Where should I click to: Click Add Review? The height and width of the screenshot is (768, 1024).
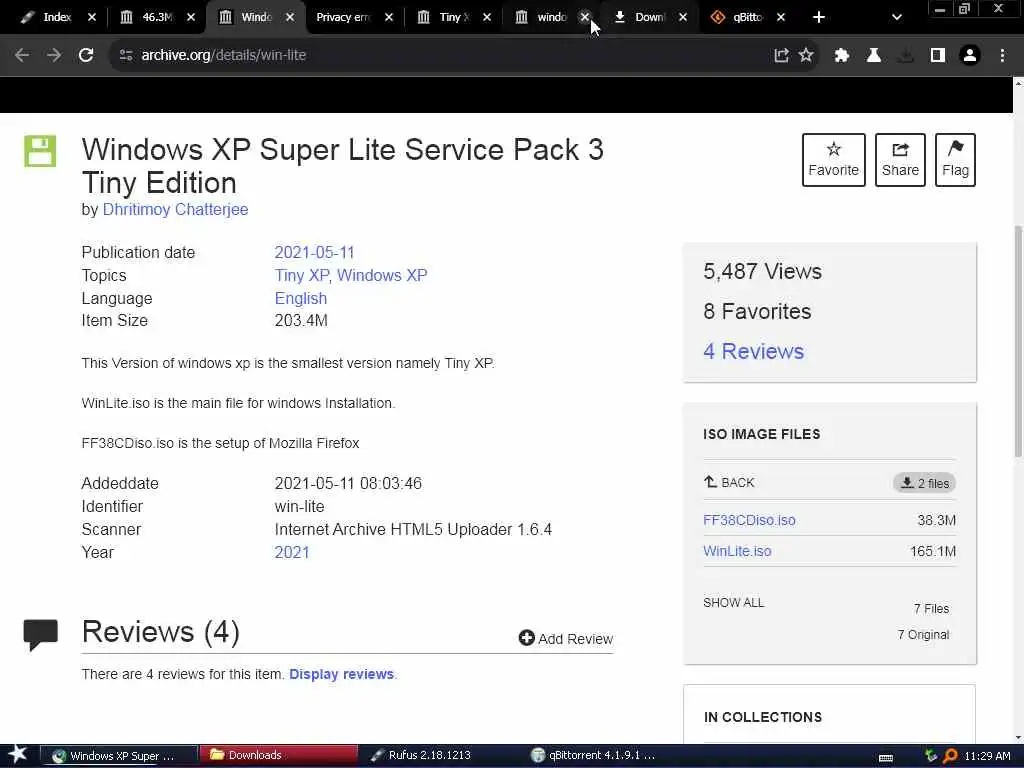point(566,639)
